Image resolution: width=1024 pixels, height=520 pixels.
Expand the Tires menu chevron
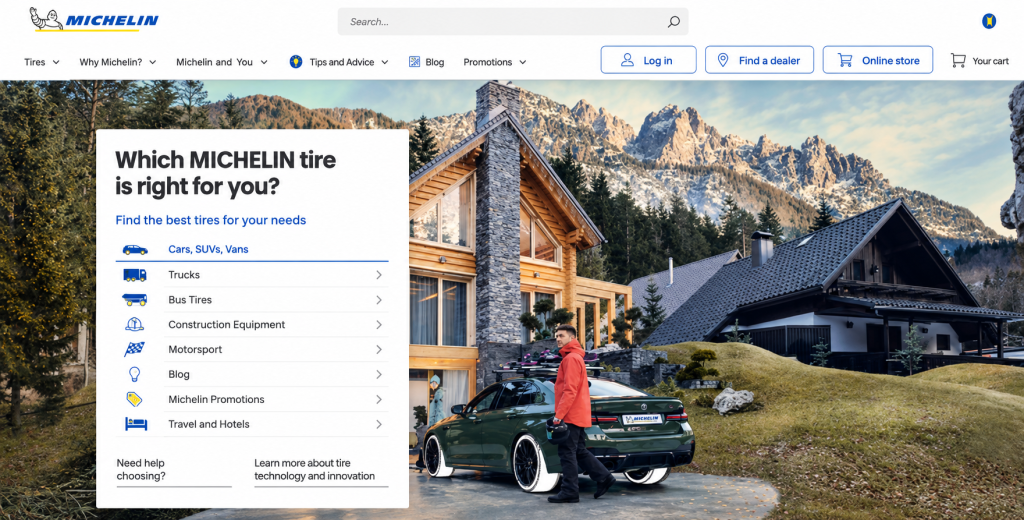click(56, 62)
